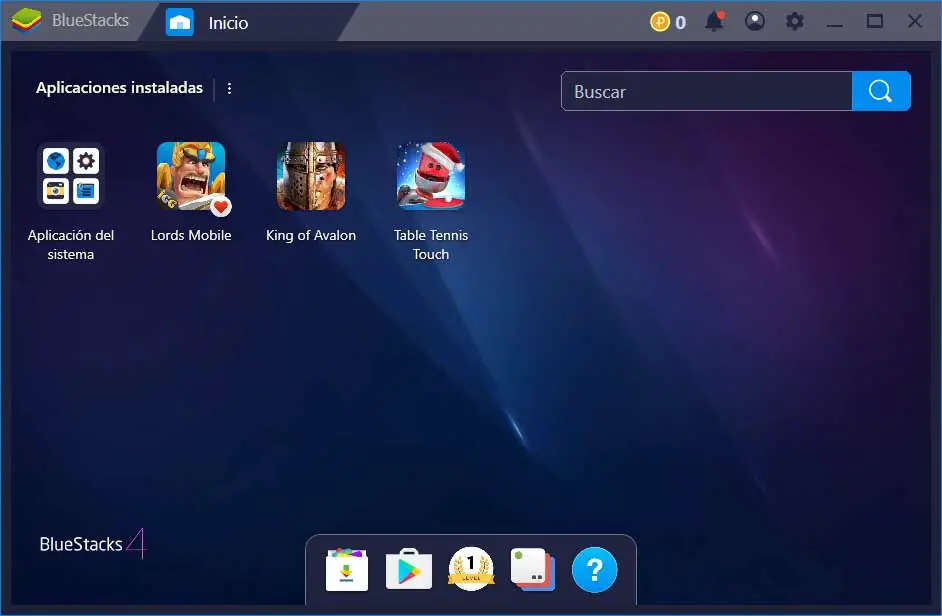Open the notifications bell

pos(714,22)
